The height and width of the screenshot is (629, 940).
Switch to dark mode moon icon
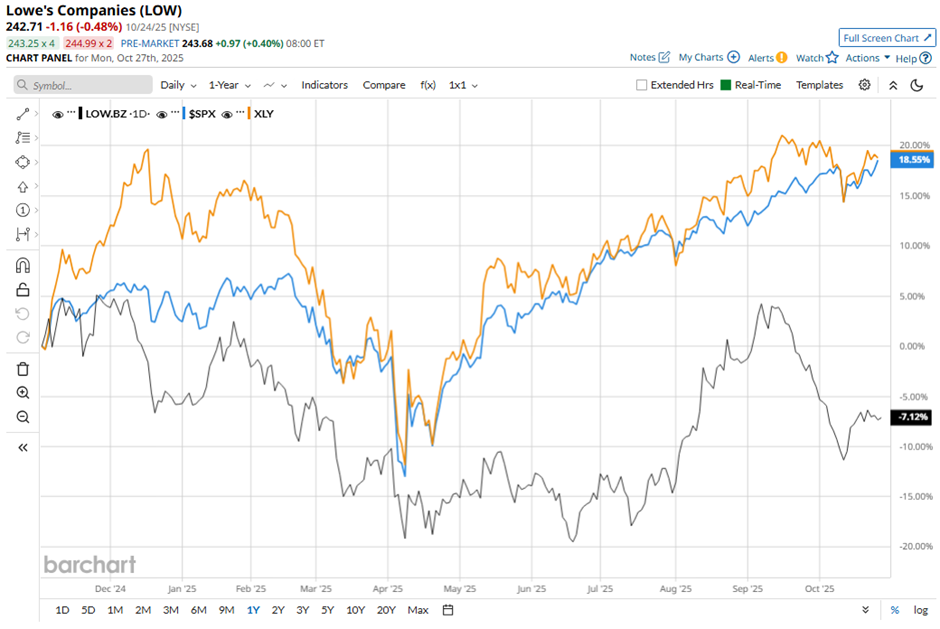[917, 85]
